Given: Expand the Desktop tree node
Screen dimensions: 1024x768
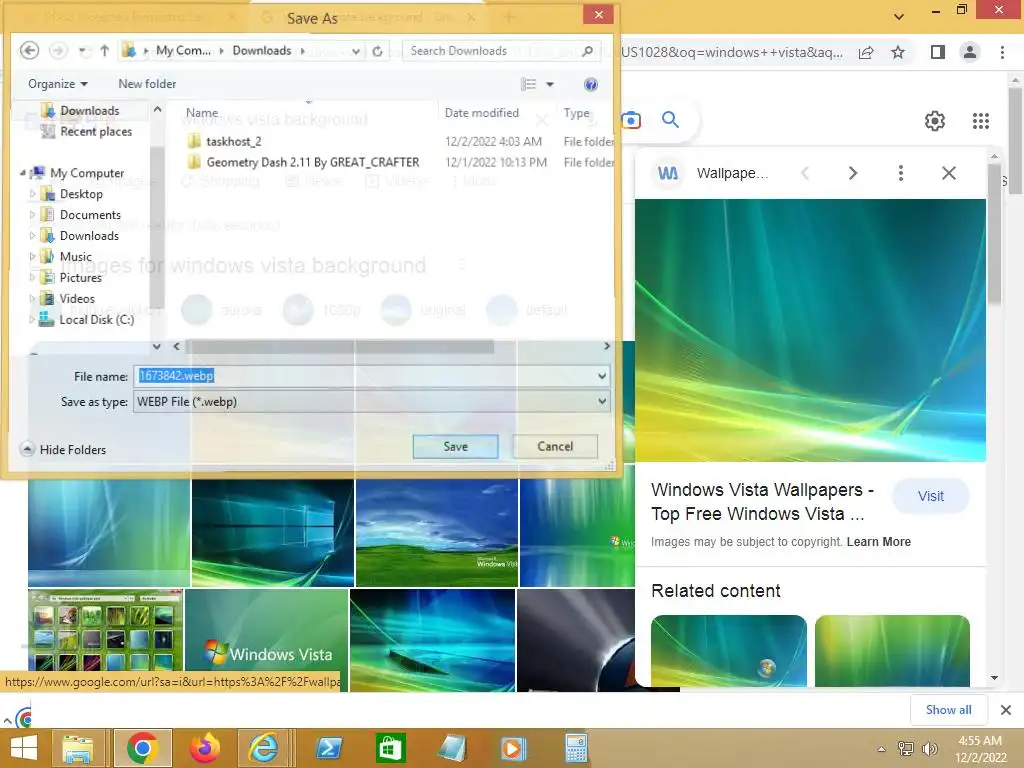Looking at the screenshot, I should [x=33, y=194].
